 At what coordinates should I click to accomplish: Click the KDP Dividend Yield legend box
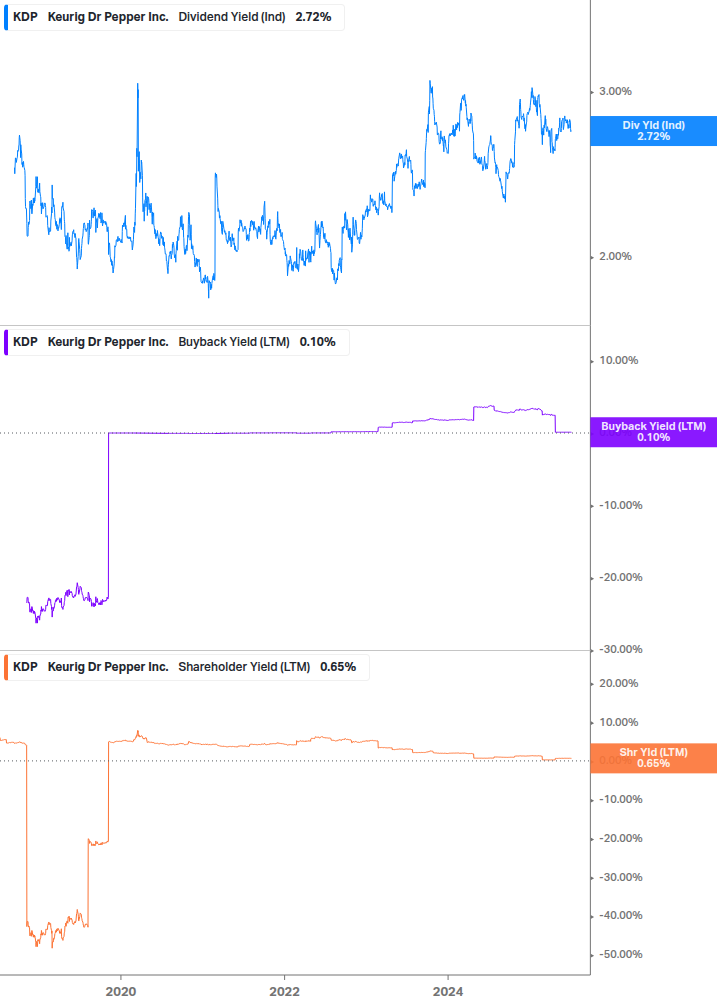click(x=174, y=17)
